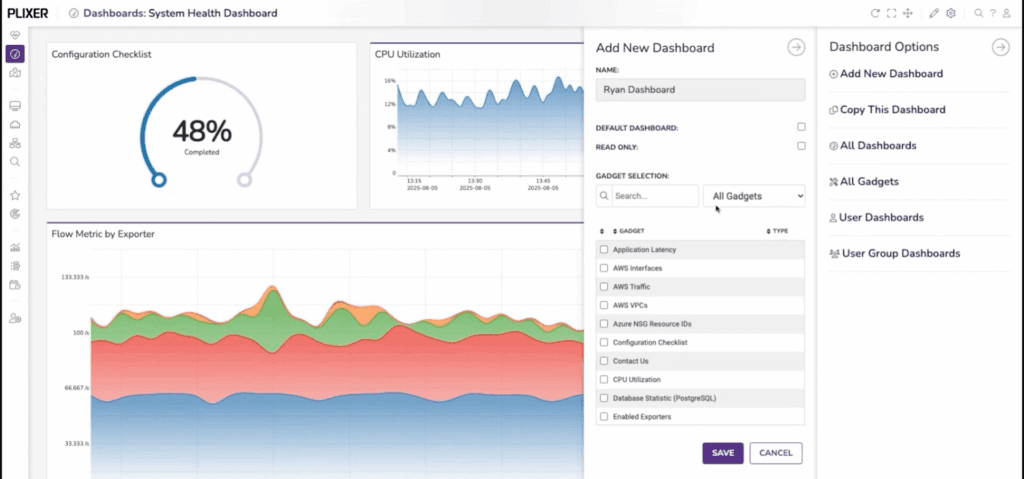The image size is (1024, 479).
Task: Select the CPU Utilization gadget checkbox
Action: (603, 380)
